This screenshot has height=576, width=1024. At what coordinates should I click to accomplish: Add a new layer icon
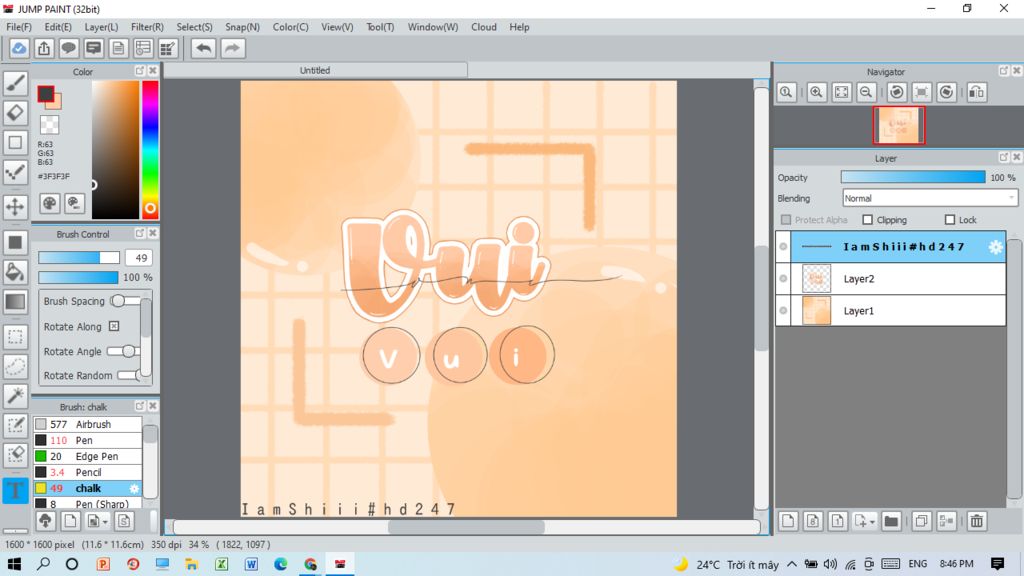[x=788, y=521]
